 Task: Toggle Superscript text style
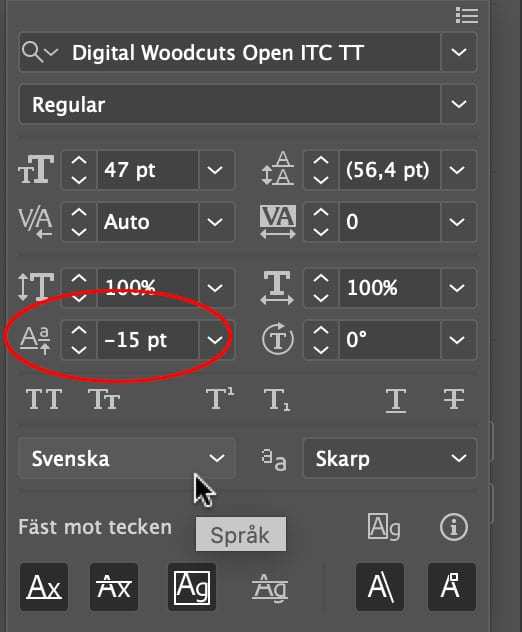click(x=220, y=399)
